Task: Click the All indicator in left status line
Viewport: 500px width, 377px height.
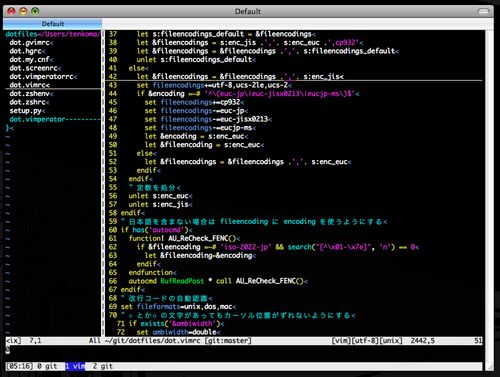Action: tap(94, 340)
